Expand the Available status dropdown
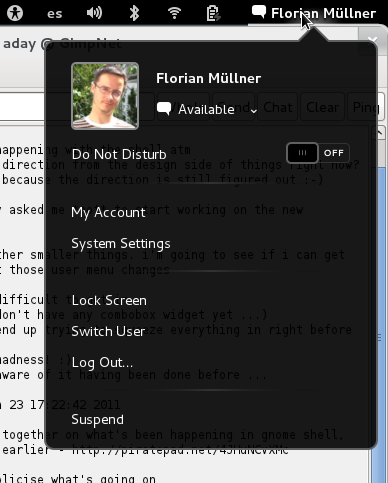The height and width of the screenshot is (483, 388). [207, 109]
